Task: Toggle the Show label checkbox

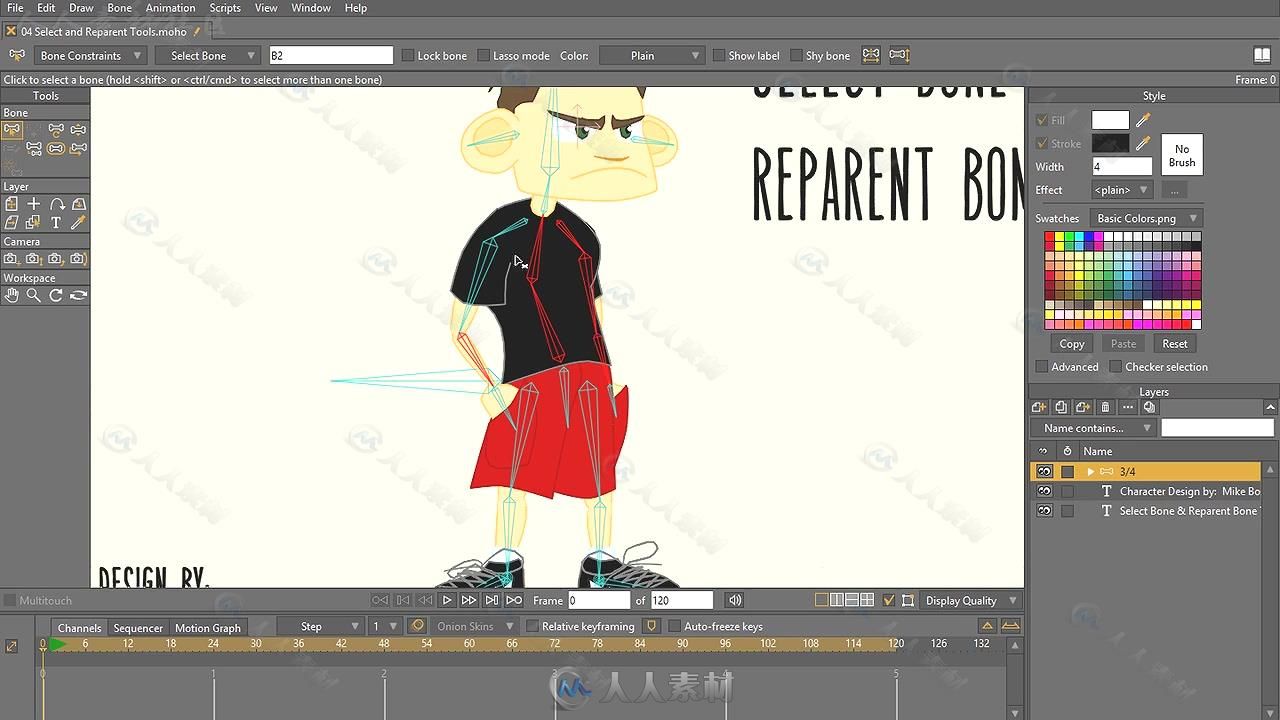Action: [x=718, y=55]
